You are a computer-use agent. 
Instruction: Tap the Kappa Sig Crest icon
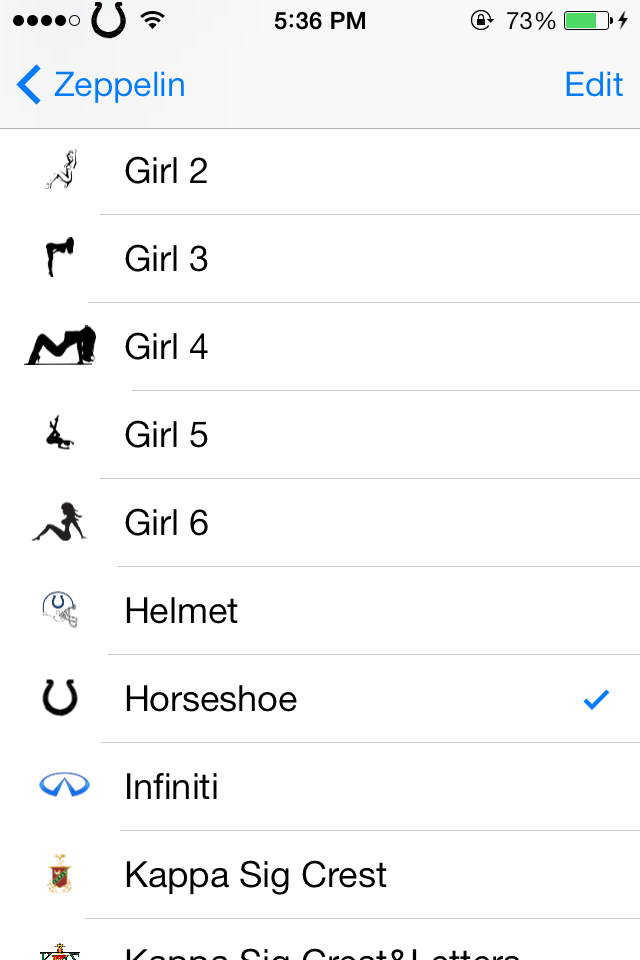pos(60,874)
